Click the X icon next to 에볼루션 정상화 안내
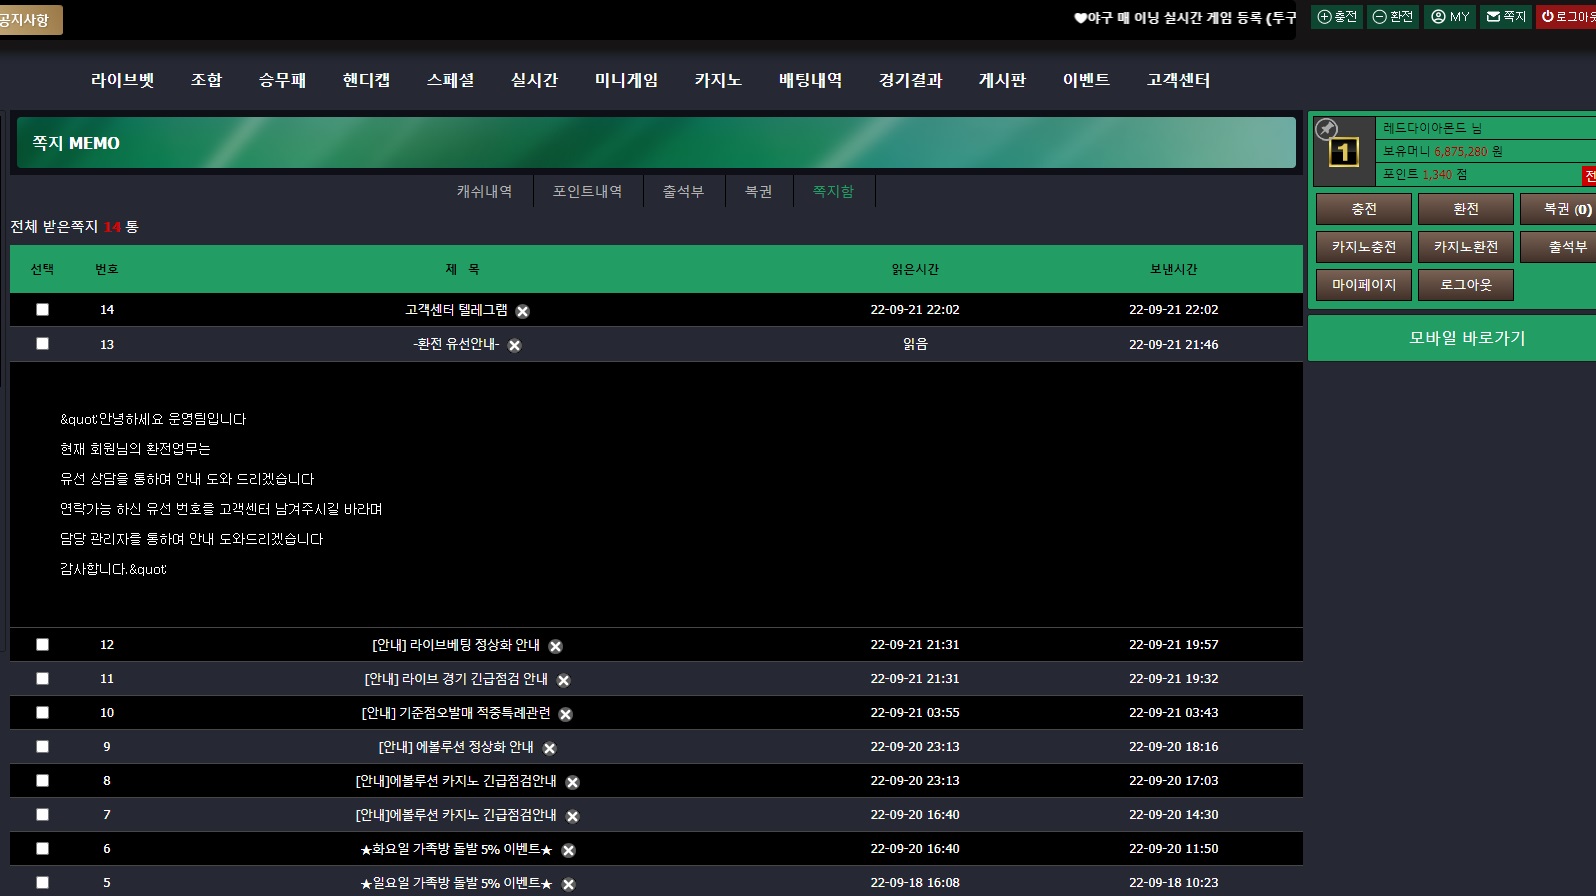 [549, 748]
